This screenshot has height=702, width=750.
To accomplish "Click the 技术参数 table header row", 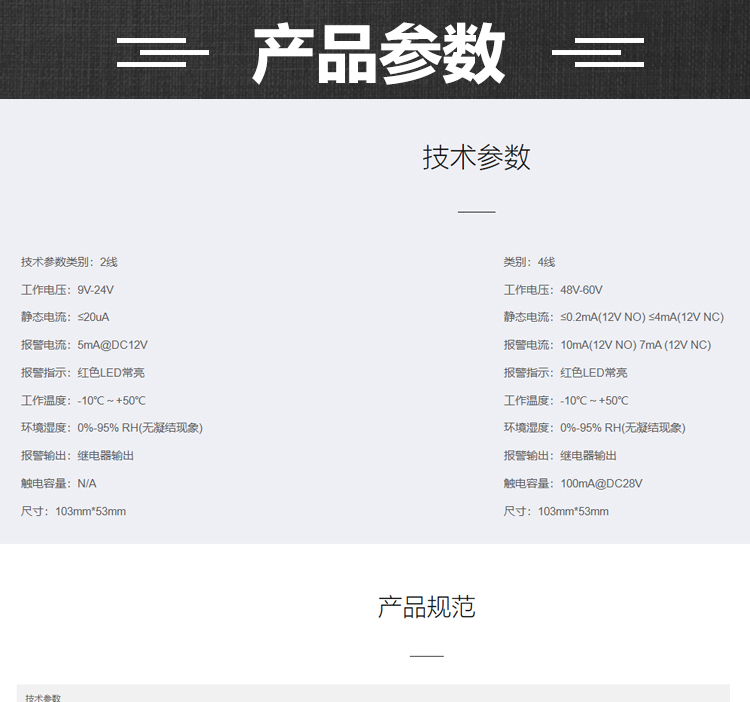I will (373, 694).
